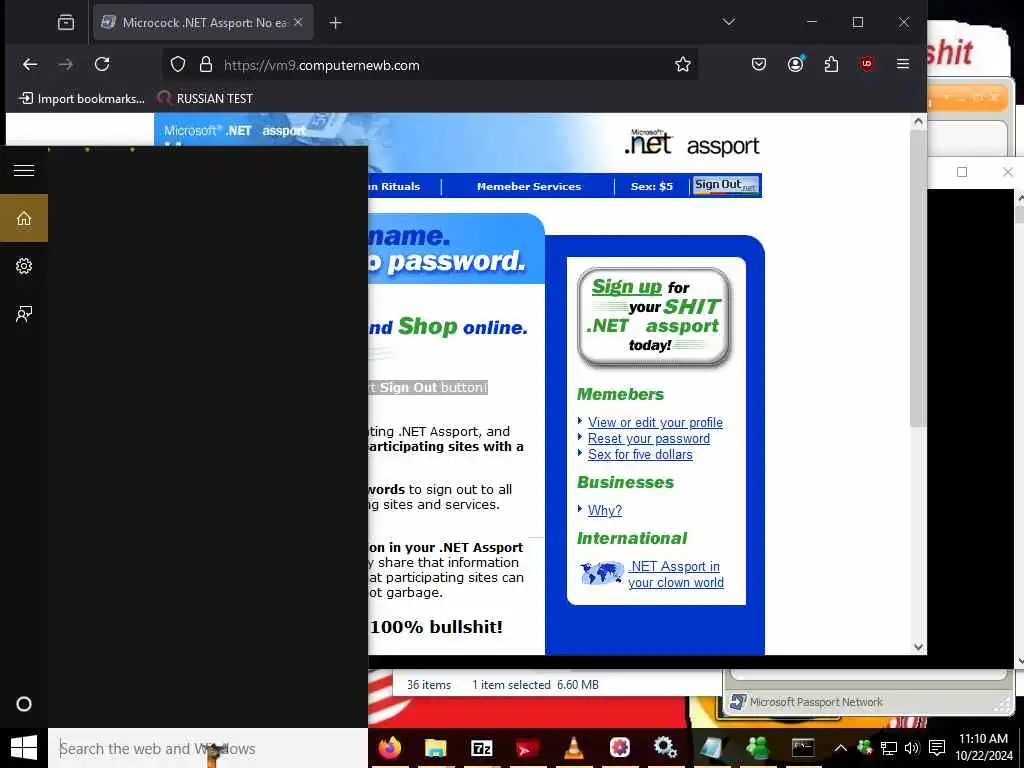Open the green Messenger app in taskbar
Screen dimensions: 1024x768
click(x=757, y=748)
